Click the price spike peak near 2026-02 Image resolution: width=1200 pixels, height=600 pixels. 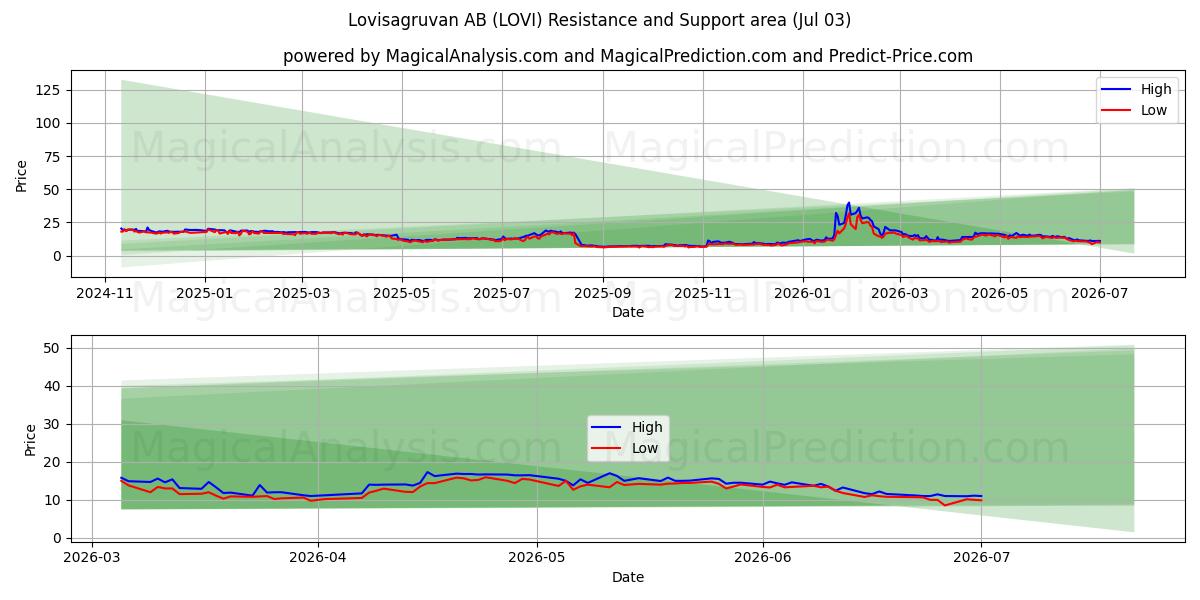849,203
